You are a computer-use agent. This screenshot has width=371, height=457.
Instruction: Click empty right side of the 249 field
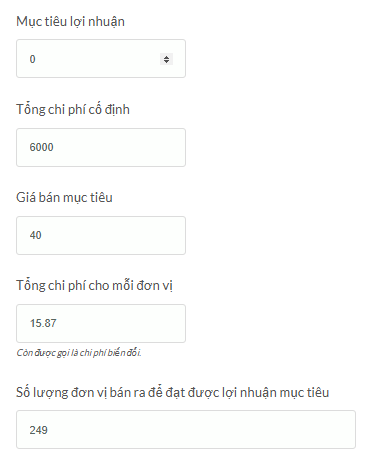[x=267, y=429]
